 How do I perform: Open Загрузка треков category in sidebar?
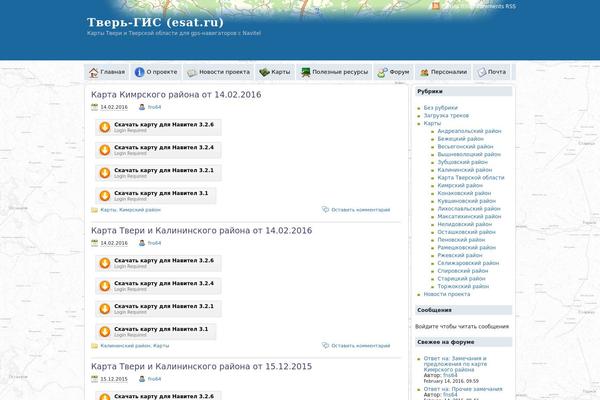[x=446, y=116]
